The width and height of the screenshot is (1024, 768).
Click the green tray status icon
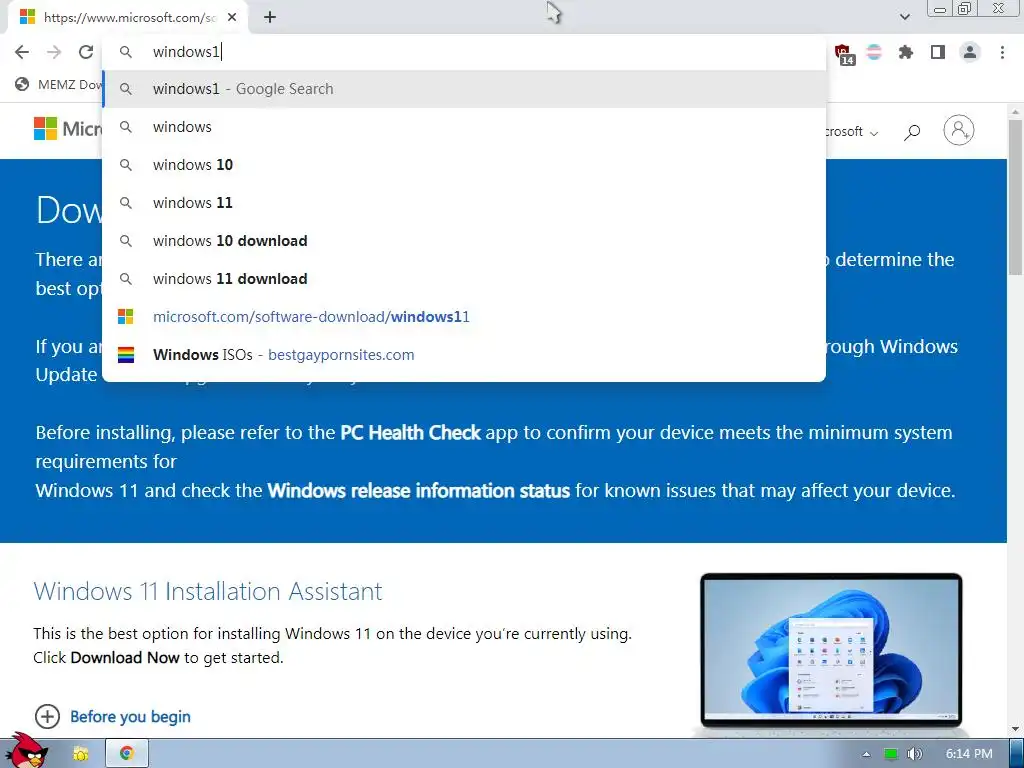point(891,754)
